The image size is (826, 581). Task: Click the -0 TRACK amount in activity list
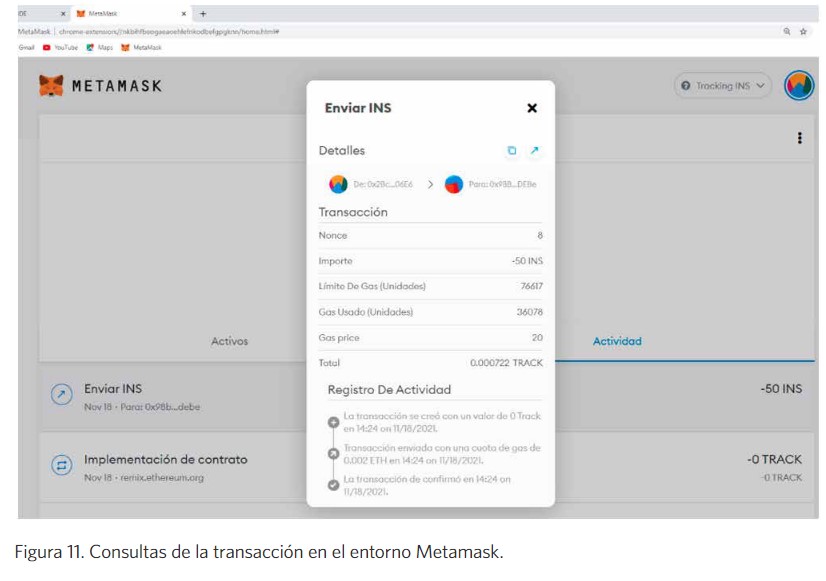(x=774, y=460)
